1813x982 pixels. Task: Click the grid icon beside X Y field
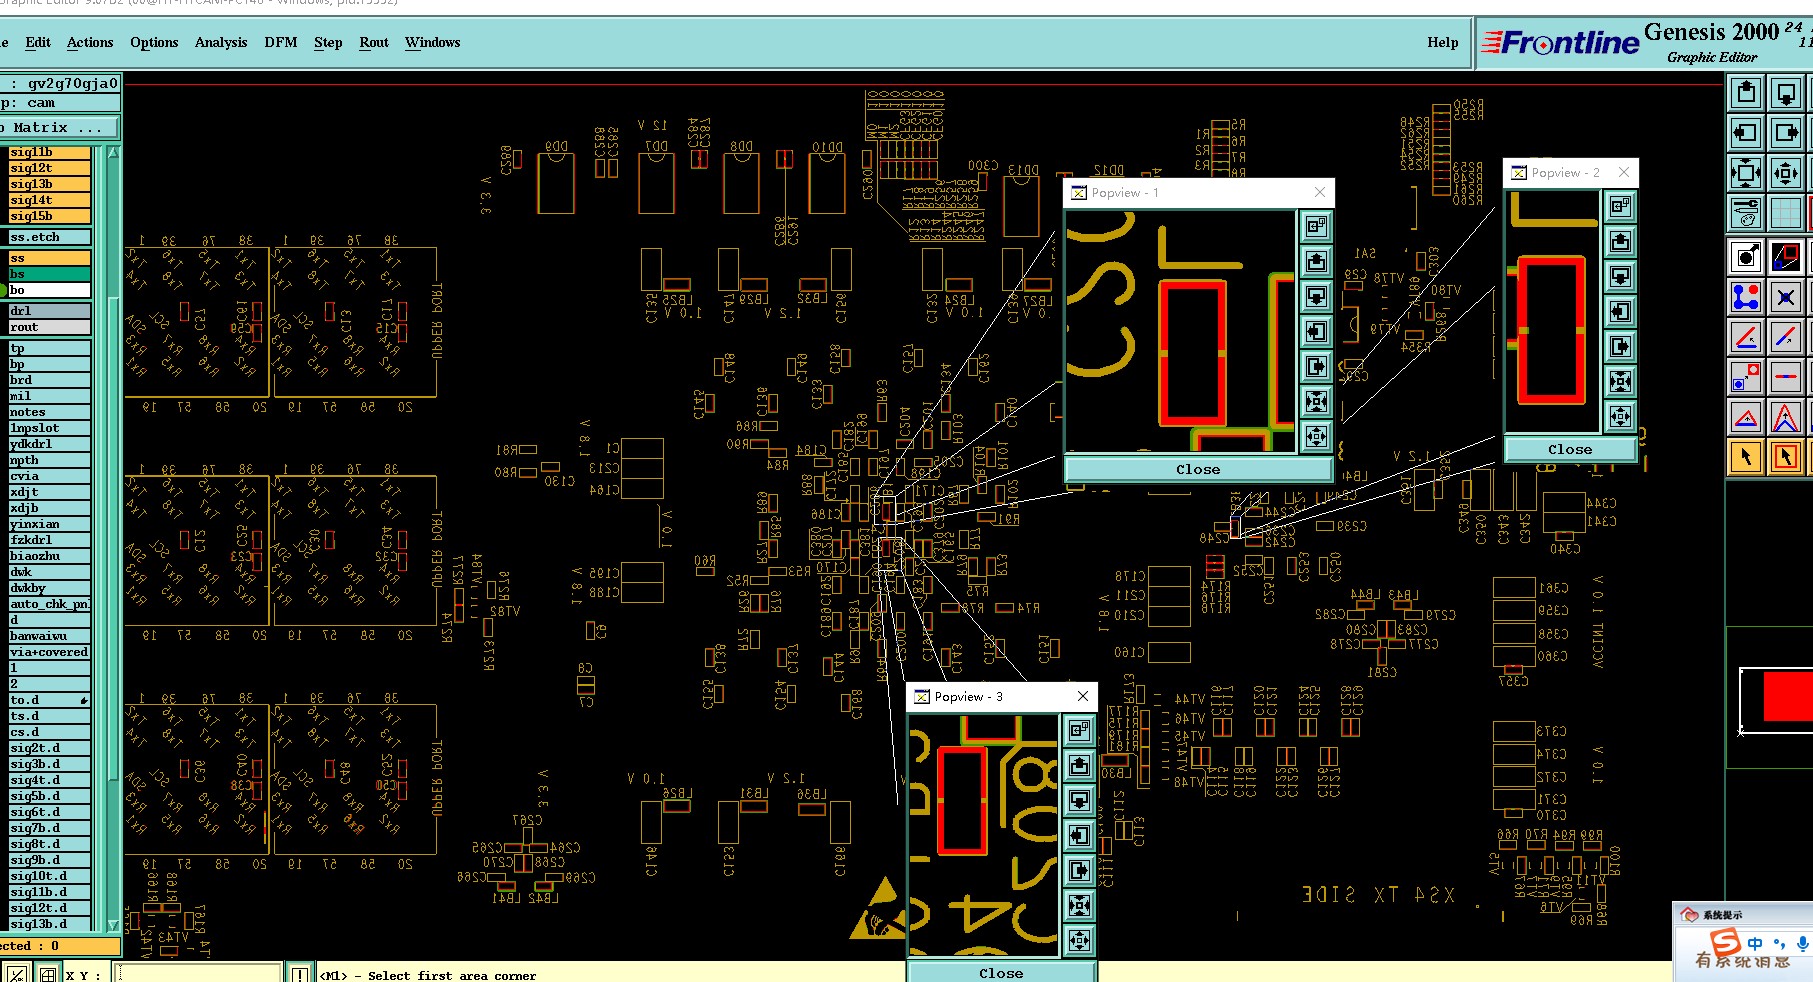point(47,973)
